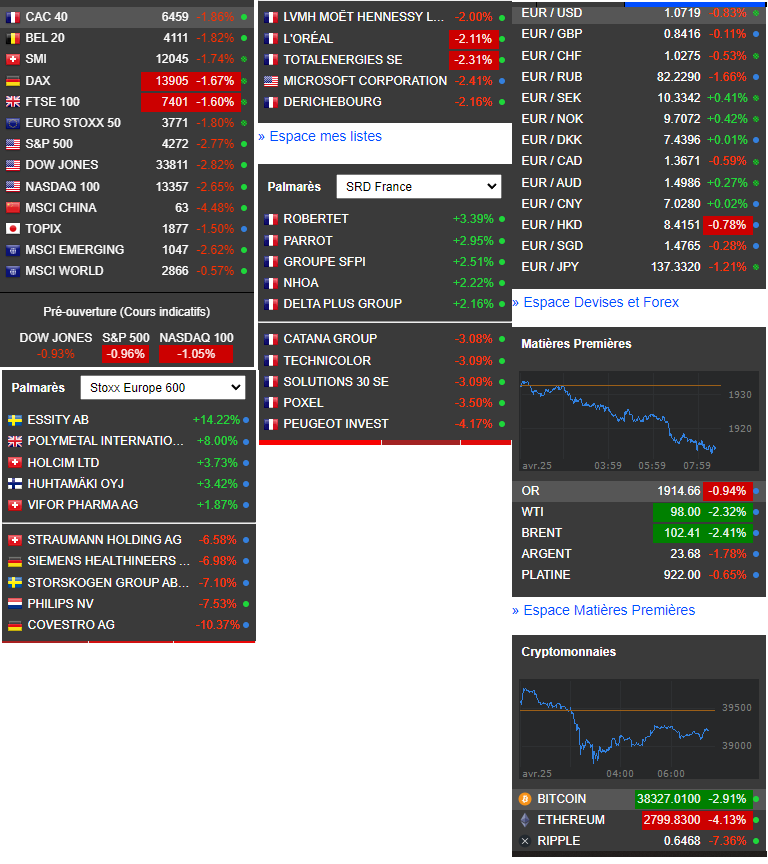The width and height of the screenshot is (768, 864).
Task: Click the Chinese flag beside MSCI CHINA
Action: tap(13, 208)
